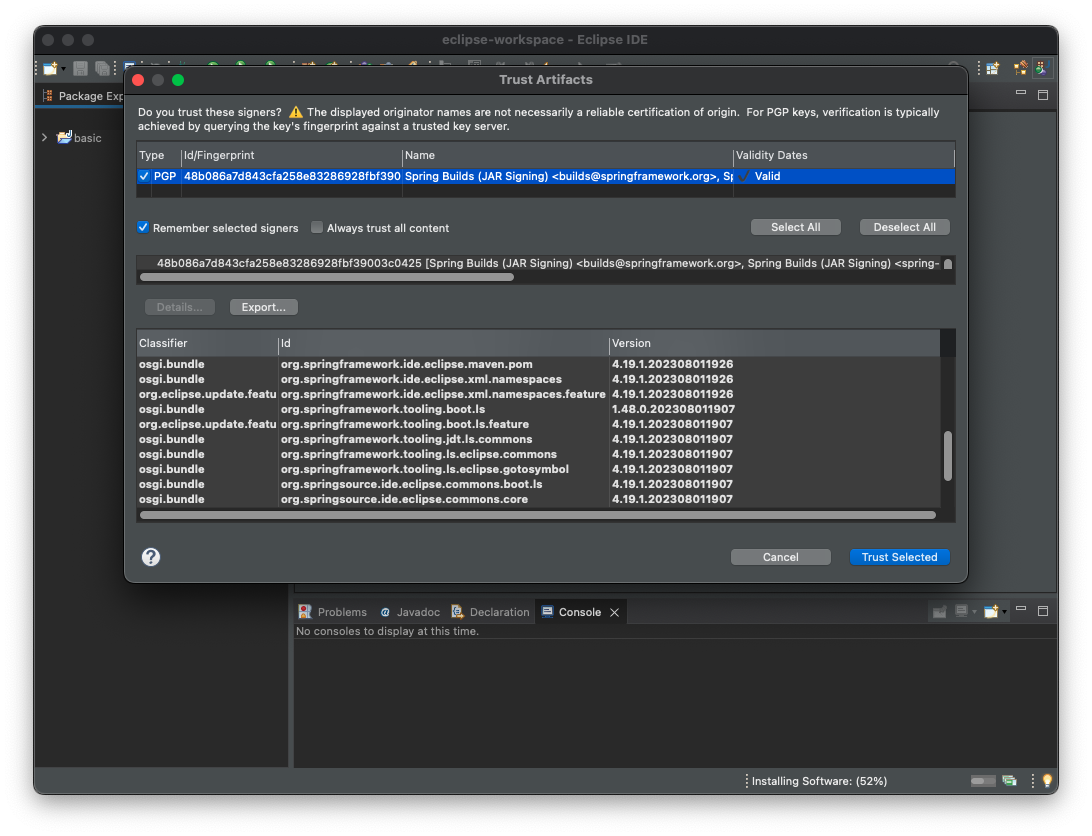Click the Deselect All button
This screenshot has width=1092, height=836.
coord(905,227)
